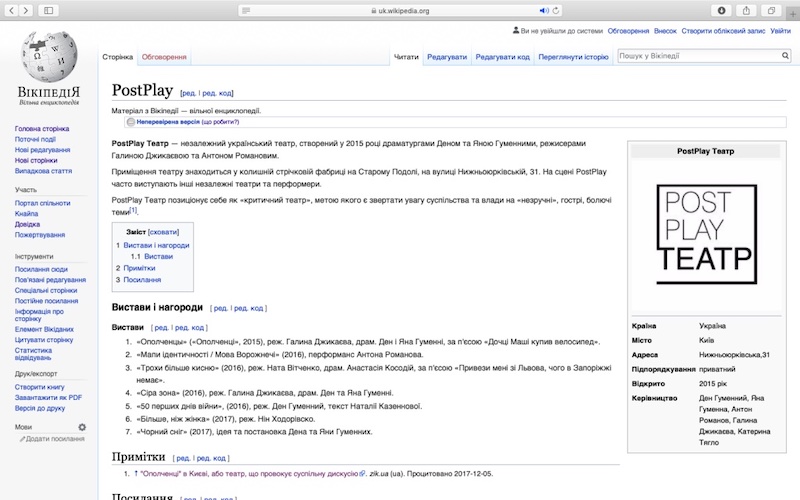The height and width of the screenshot is (500, 800).
Task: Open Головна сторінка sidebar link
Action: tap(42, 129)
